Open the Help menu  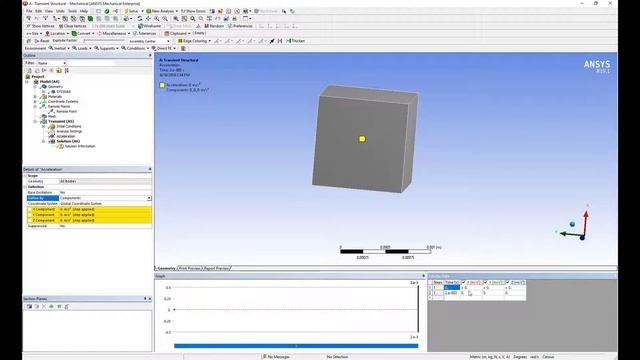(x=84, y=11)
